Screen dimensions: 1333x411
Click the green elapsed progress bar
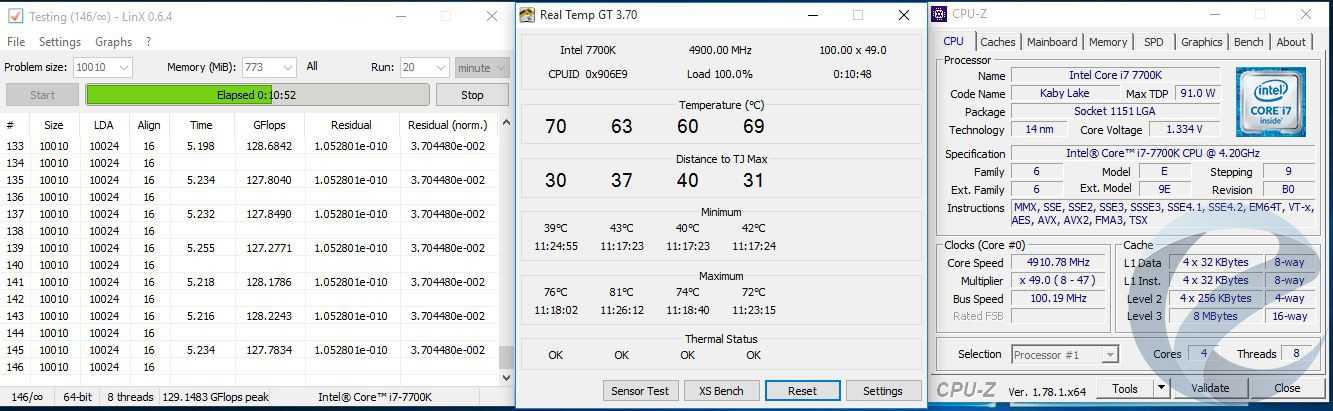(x=257, y=95)
